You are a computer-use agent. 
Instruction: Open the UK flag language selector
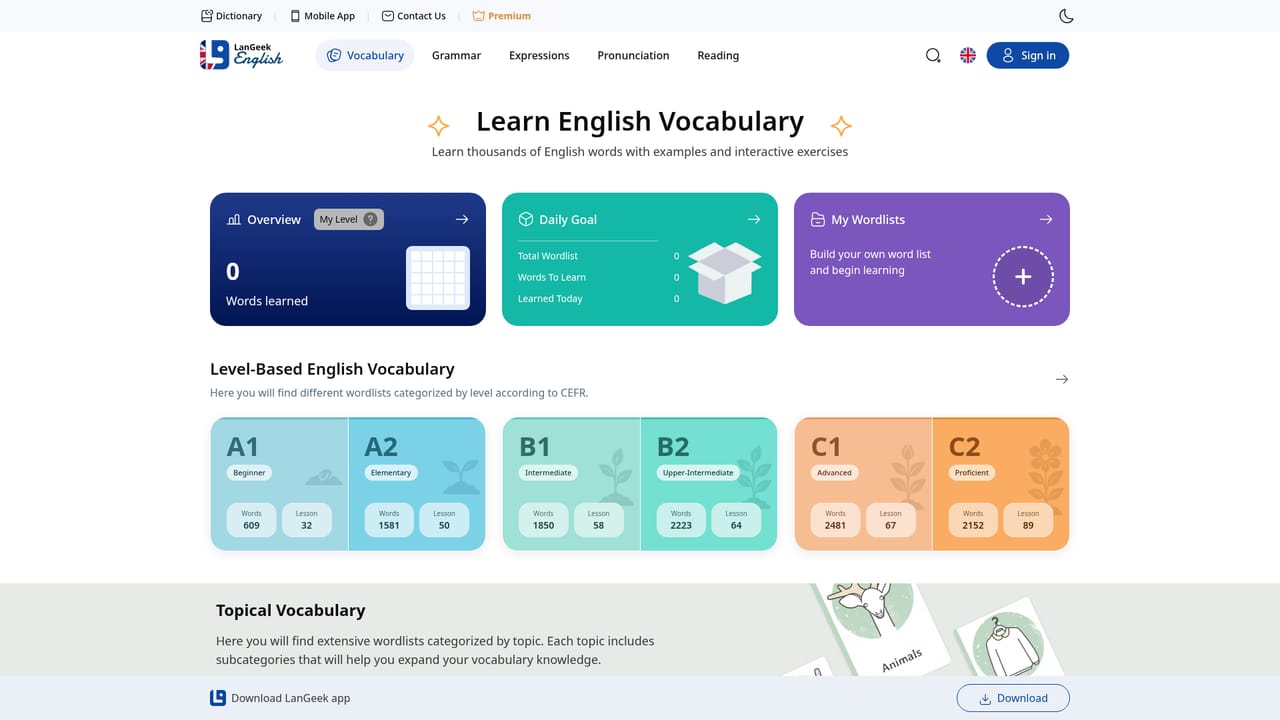(968, 56)
